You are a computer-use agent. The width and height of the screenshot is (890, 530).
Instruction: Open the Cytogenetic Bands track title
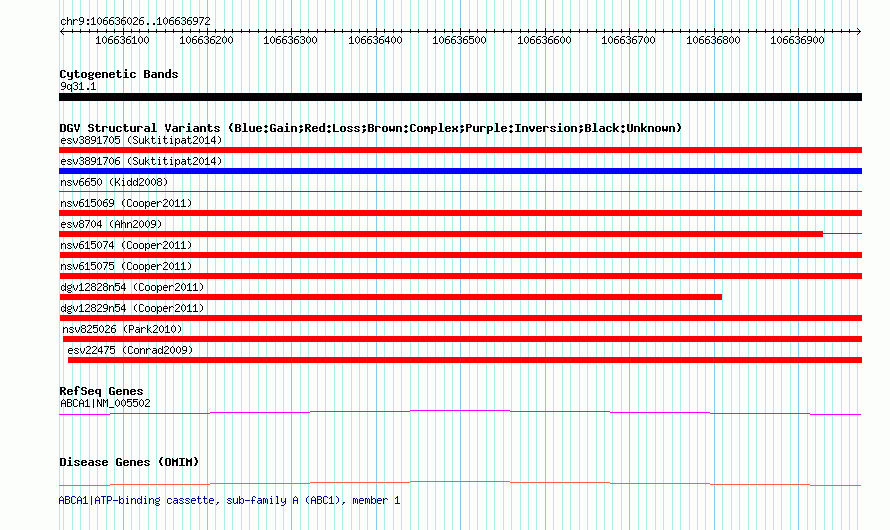[119, 74]
